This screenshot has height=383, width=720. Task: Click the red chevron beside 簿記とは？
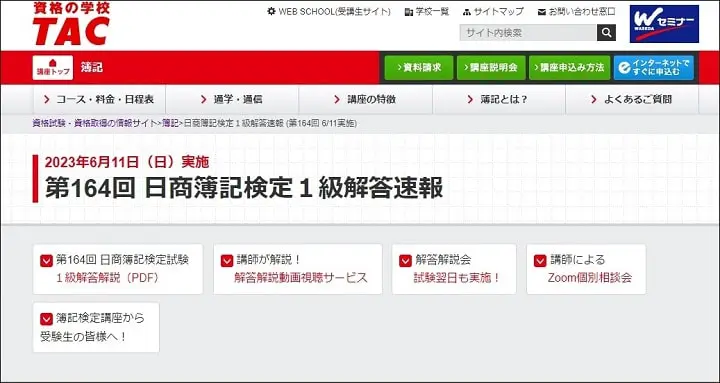[470, 99]
